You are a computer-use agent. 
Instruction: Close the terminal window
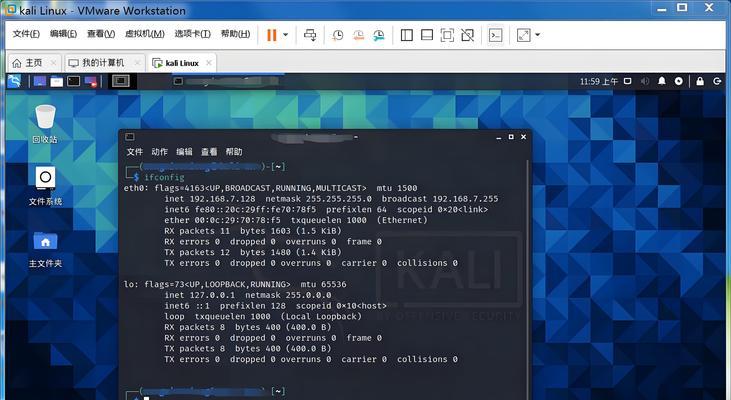[523, 137]
